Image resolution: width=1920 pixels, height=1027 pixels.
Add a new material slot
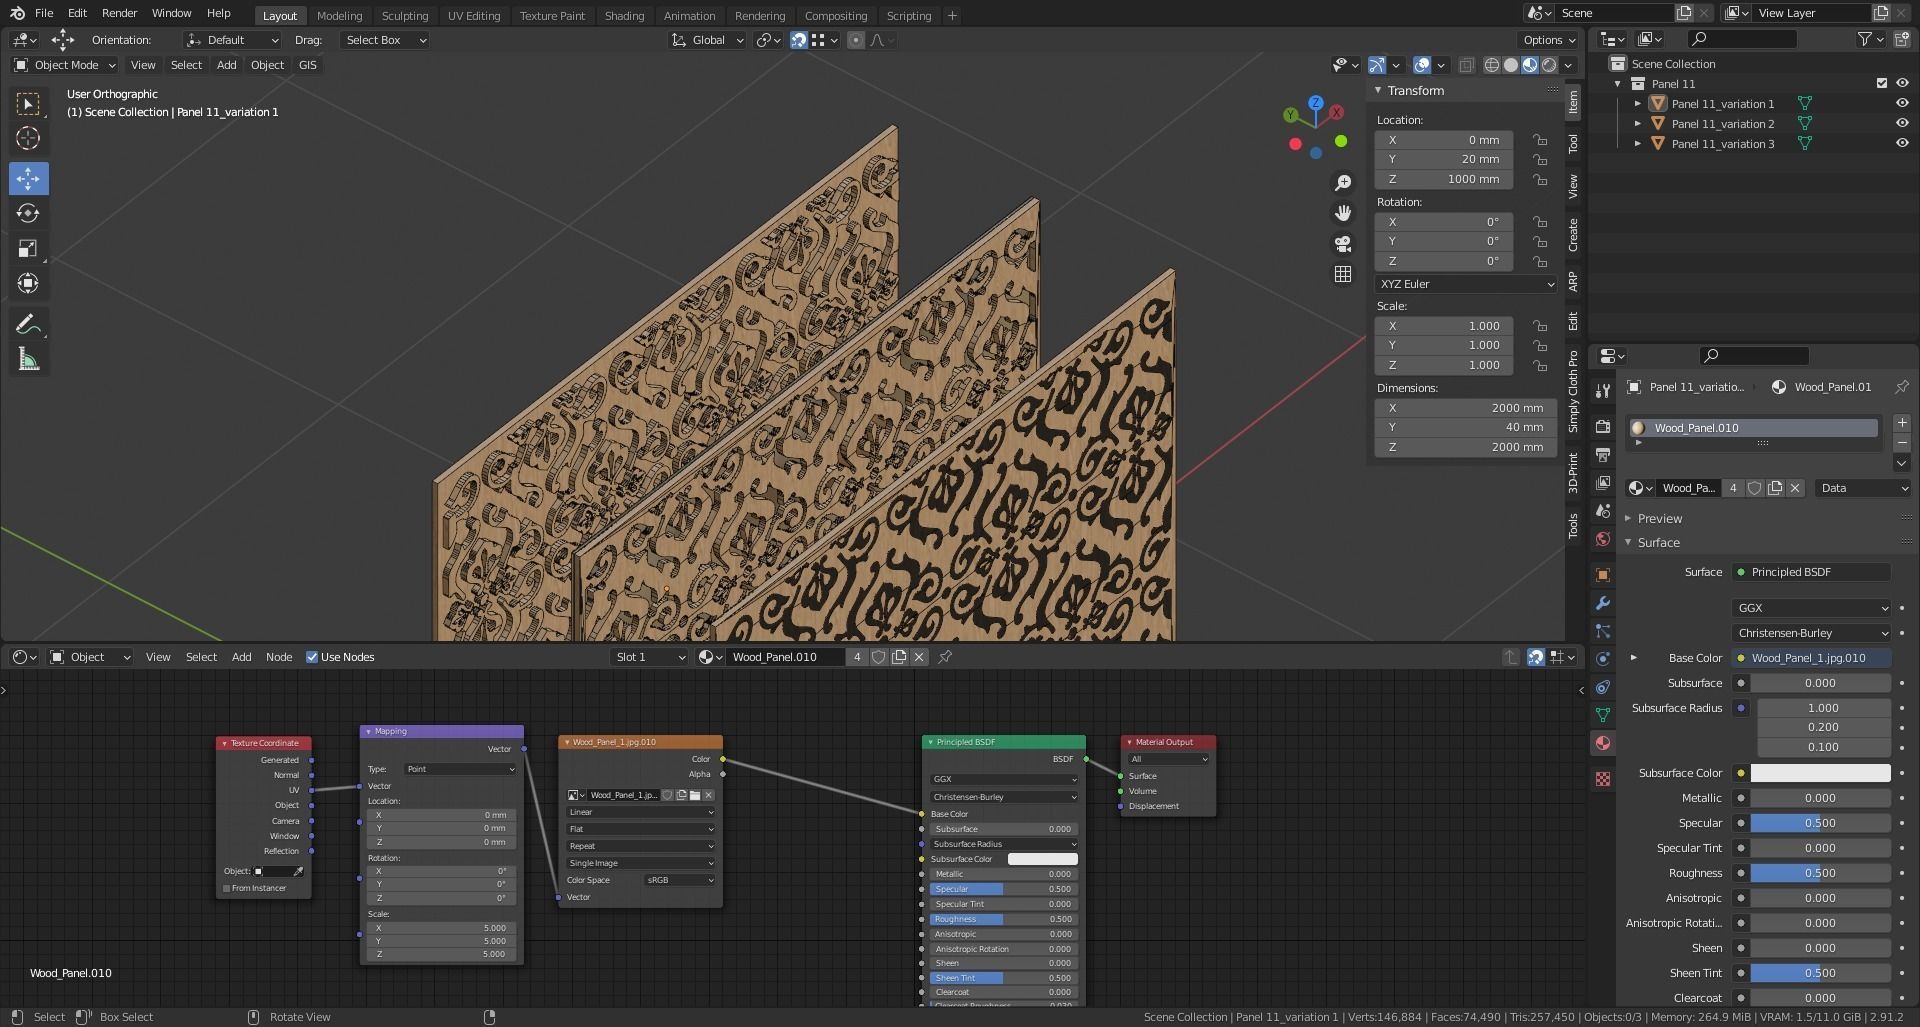point(1902,423)
